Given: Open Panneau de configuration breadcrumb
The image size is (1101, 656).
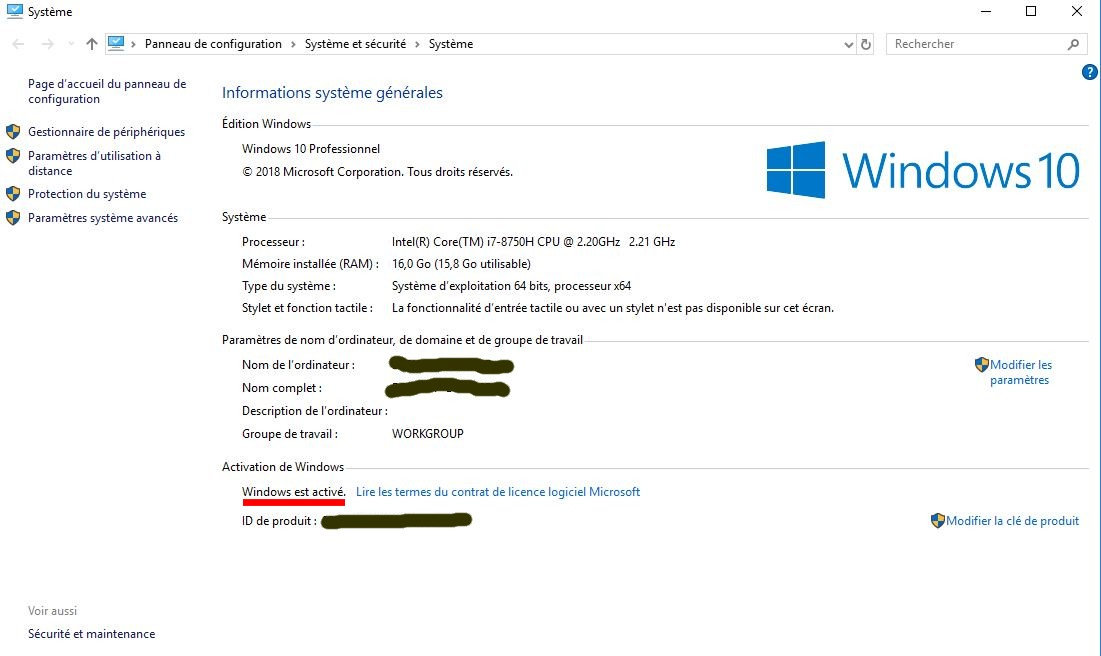Looking at the screenshot, I should 213,44.
